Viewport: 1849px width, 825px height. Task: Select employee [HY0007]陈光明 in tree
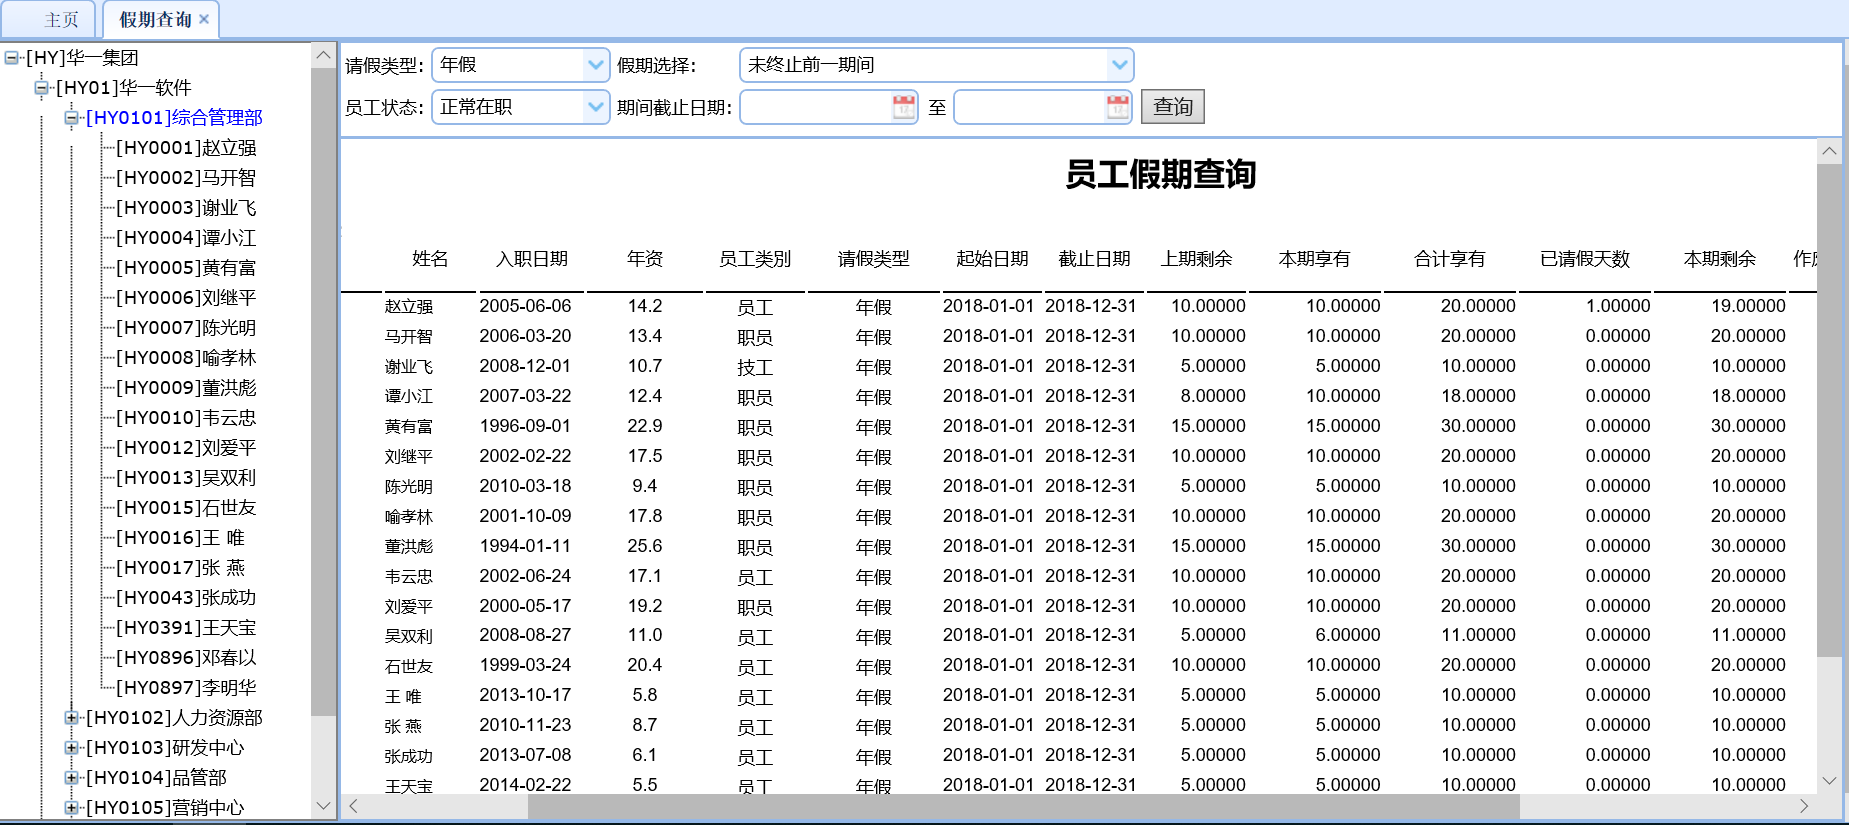click(x=186, y=328)
